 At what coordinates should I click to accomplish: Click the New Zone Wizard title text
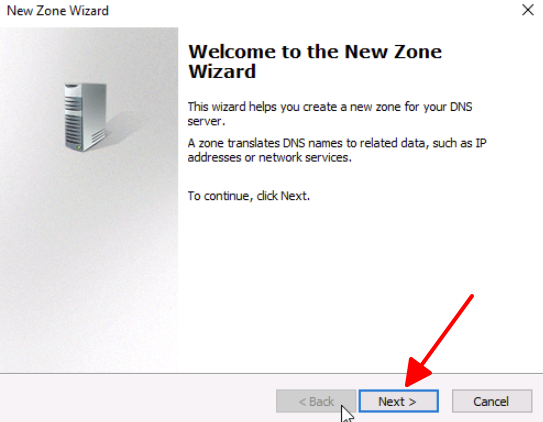(x=58, y=11)
